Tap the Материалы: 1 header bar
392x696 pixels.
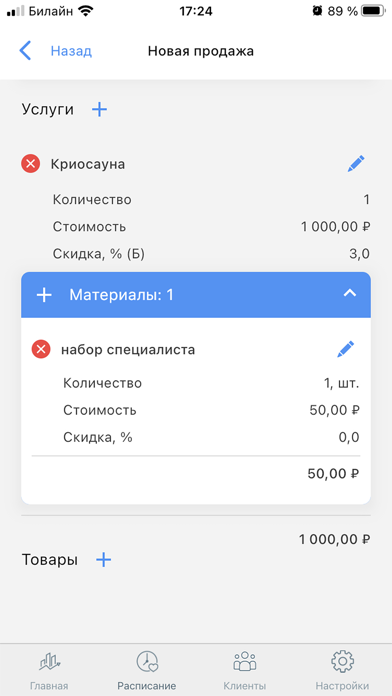coord(196,295)
